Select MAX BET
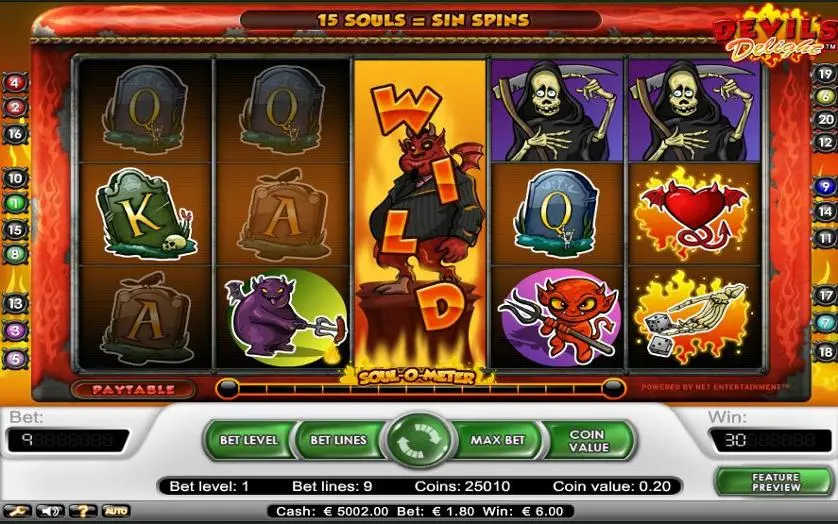This screenshot has width=838, height=524. [498, 440]
